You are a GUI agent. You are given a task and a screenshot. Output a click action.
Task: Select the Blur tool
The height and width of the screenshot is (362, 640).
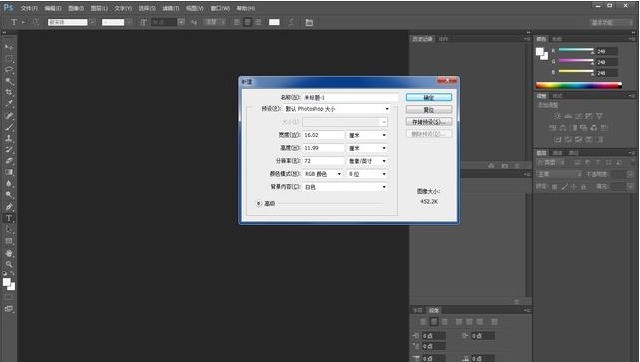pos(9,184)
